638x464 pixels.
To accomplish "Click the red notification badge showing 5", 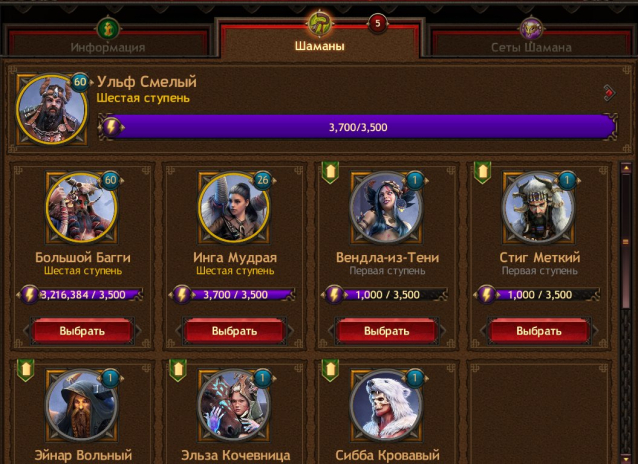I will [x=378, y=24].
